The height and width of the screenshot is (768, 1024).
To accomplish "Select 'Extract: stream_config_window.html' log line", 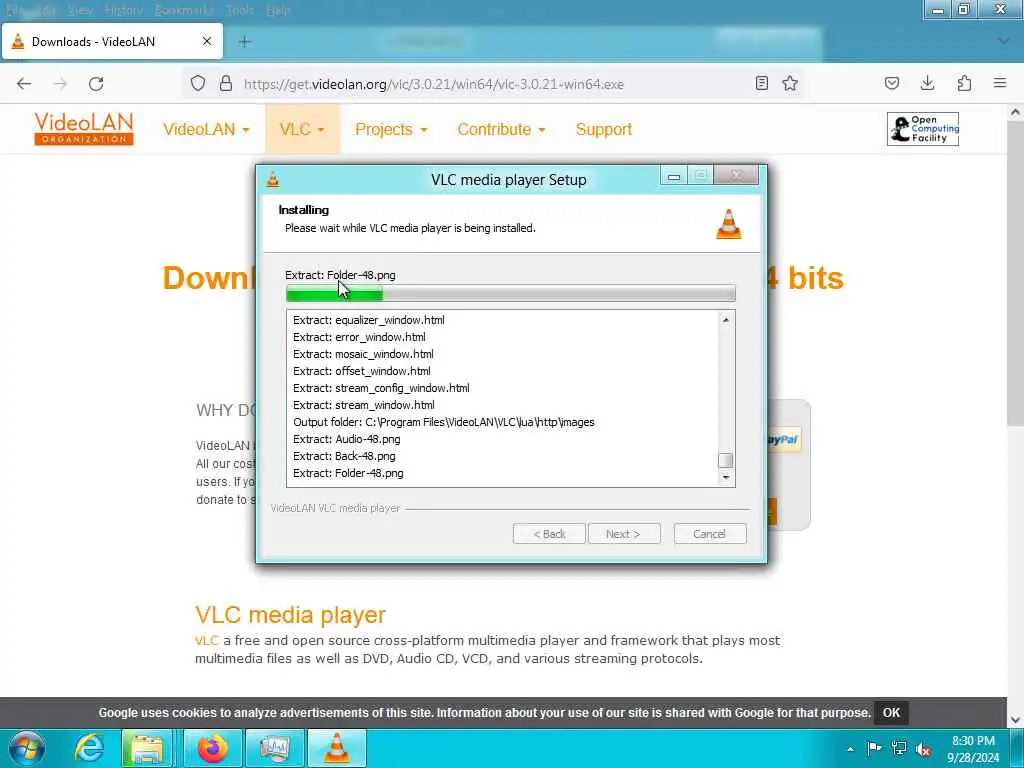I will click(381, 388).
